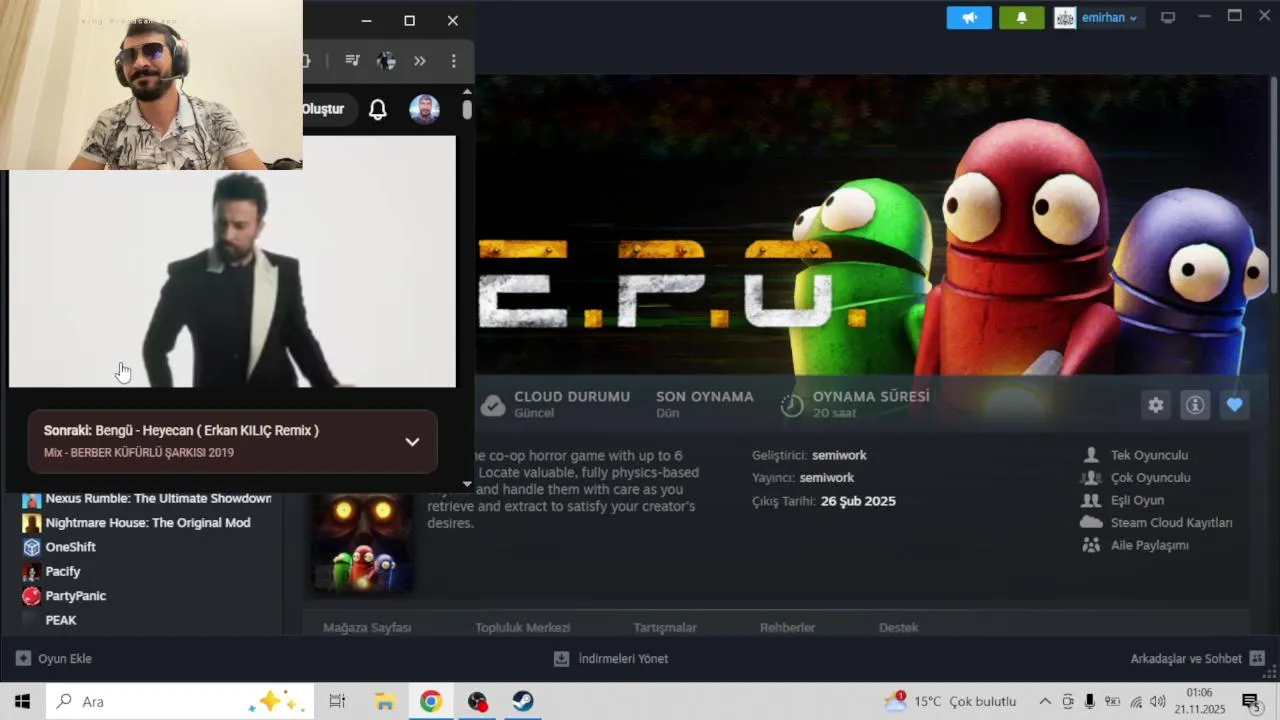The image size is (1280, 720).
Task: Click the PartyPanic game icon
Action: point(32,596)
